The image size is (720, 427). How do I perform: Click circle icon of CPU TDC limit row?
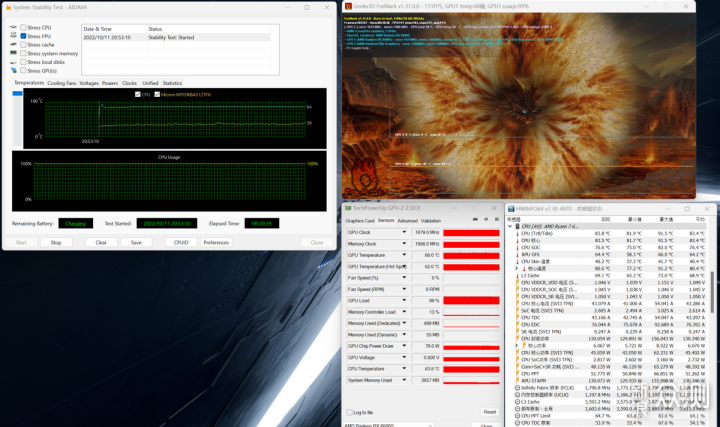518,423
